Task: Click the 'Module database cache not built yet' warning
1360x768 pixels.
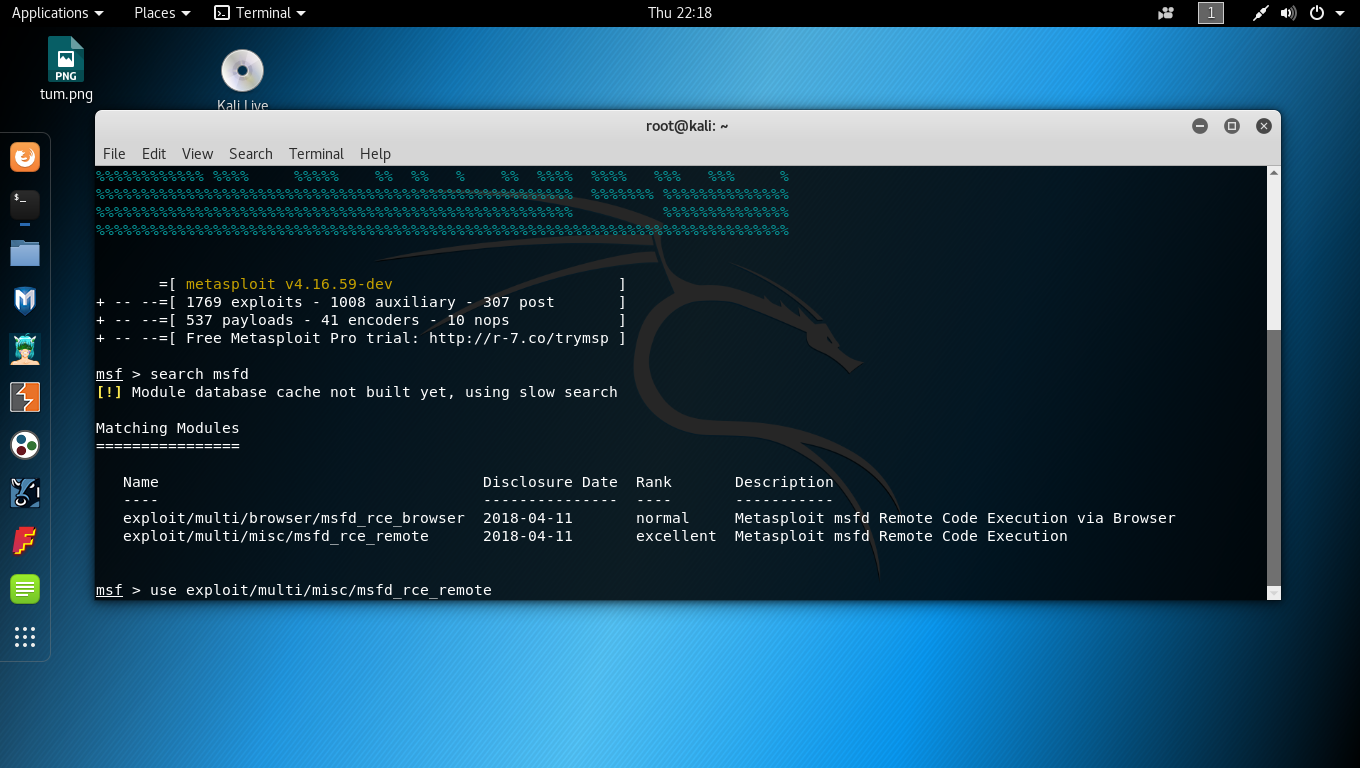Action: [x=375, y=393]
